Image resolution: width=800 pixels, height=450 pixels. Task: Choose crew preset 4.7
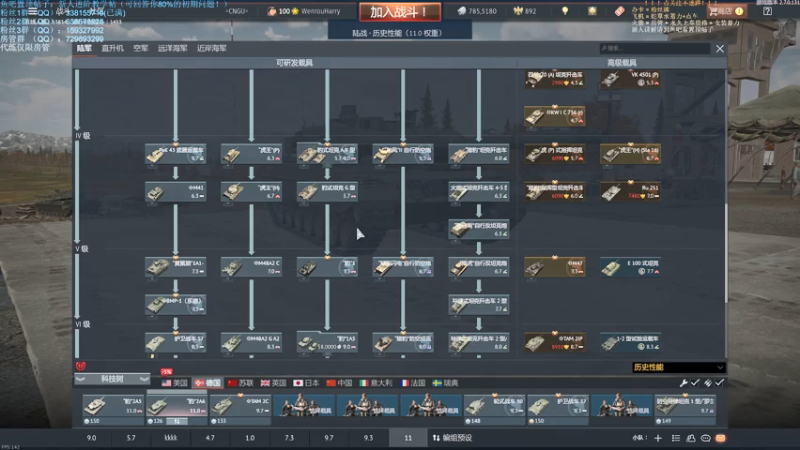click(210, 438)
